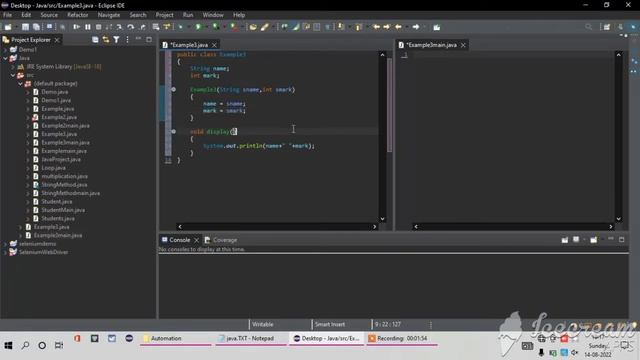Click the Pin Editor toolbar icon
The height and width of the screenshot is (360, 640).
pos(437,27)
